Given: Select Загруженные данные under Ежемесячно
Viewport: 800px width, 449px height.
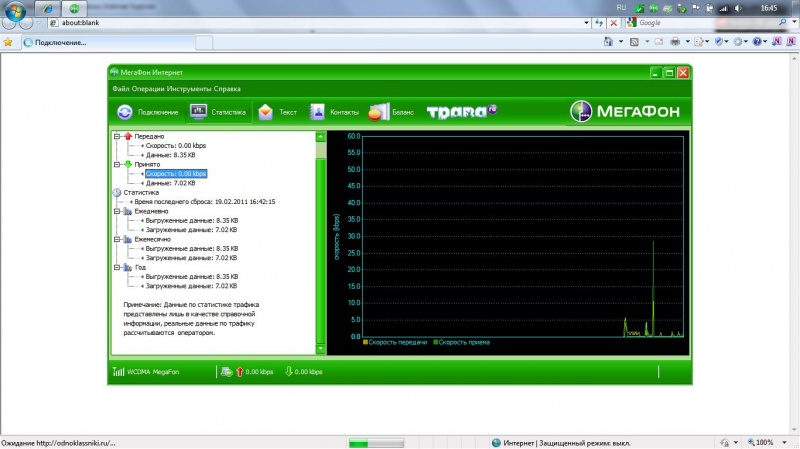Looking at the screenshot, I should 191,258.
